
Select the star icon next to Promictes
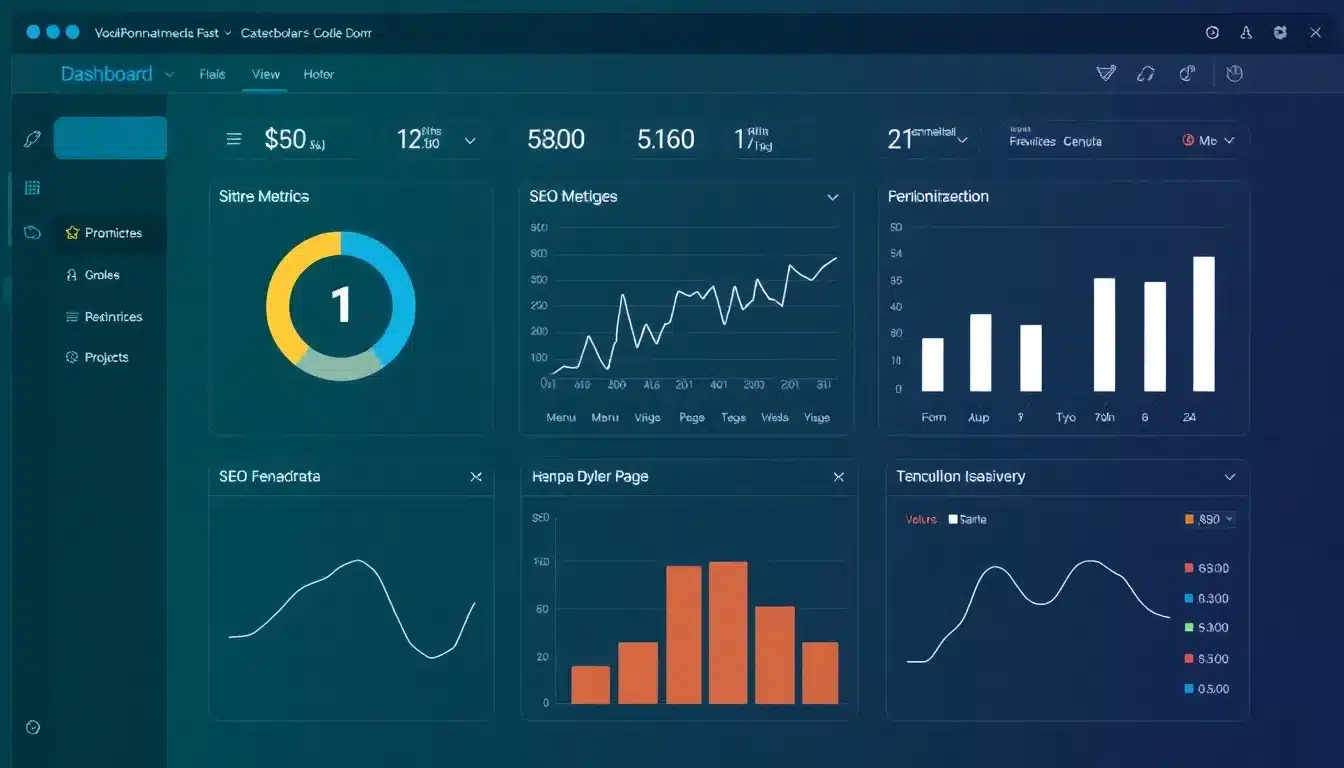(x=72, y=232)
